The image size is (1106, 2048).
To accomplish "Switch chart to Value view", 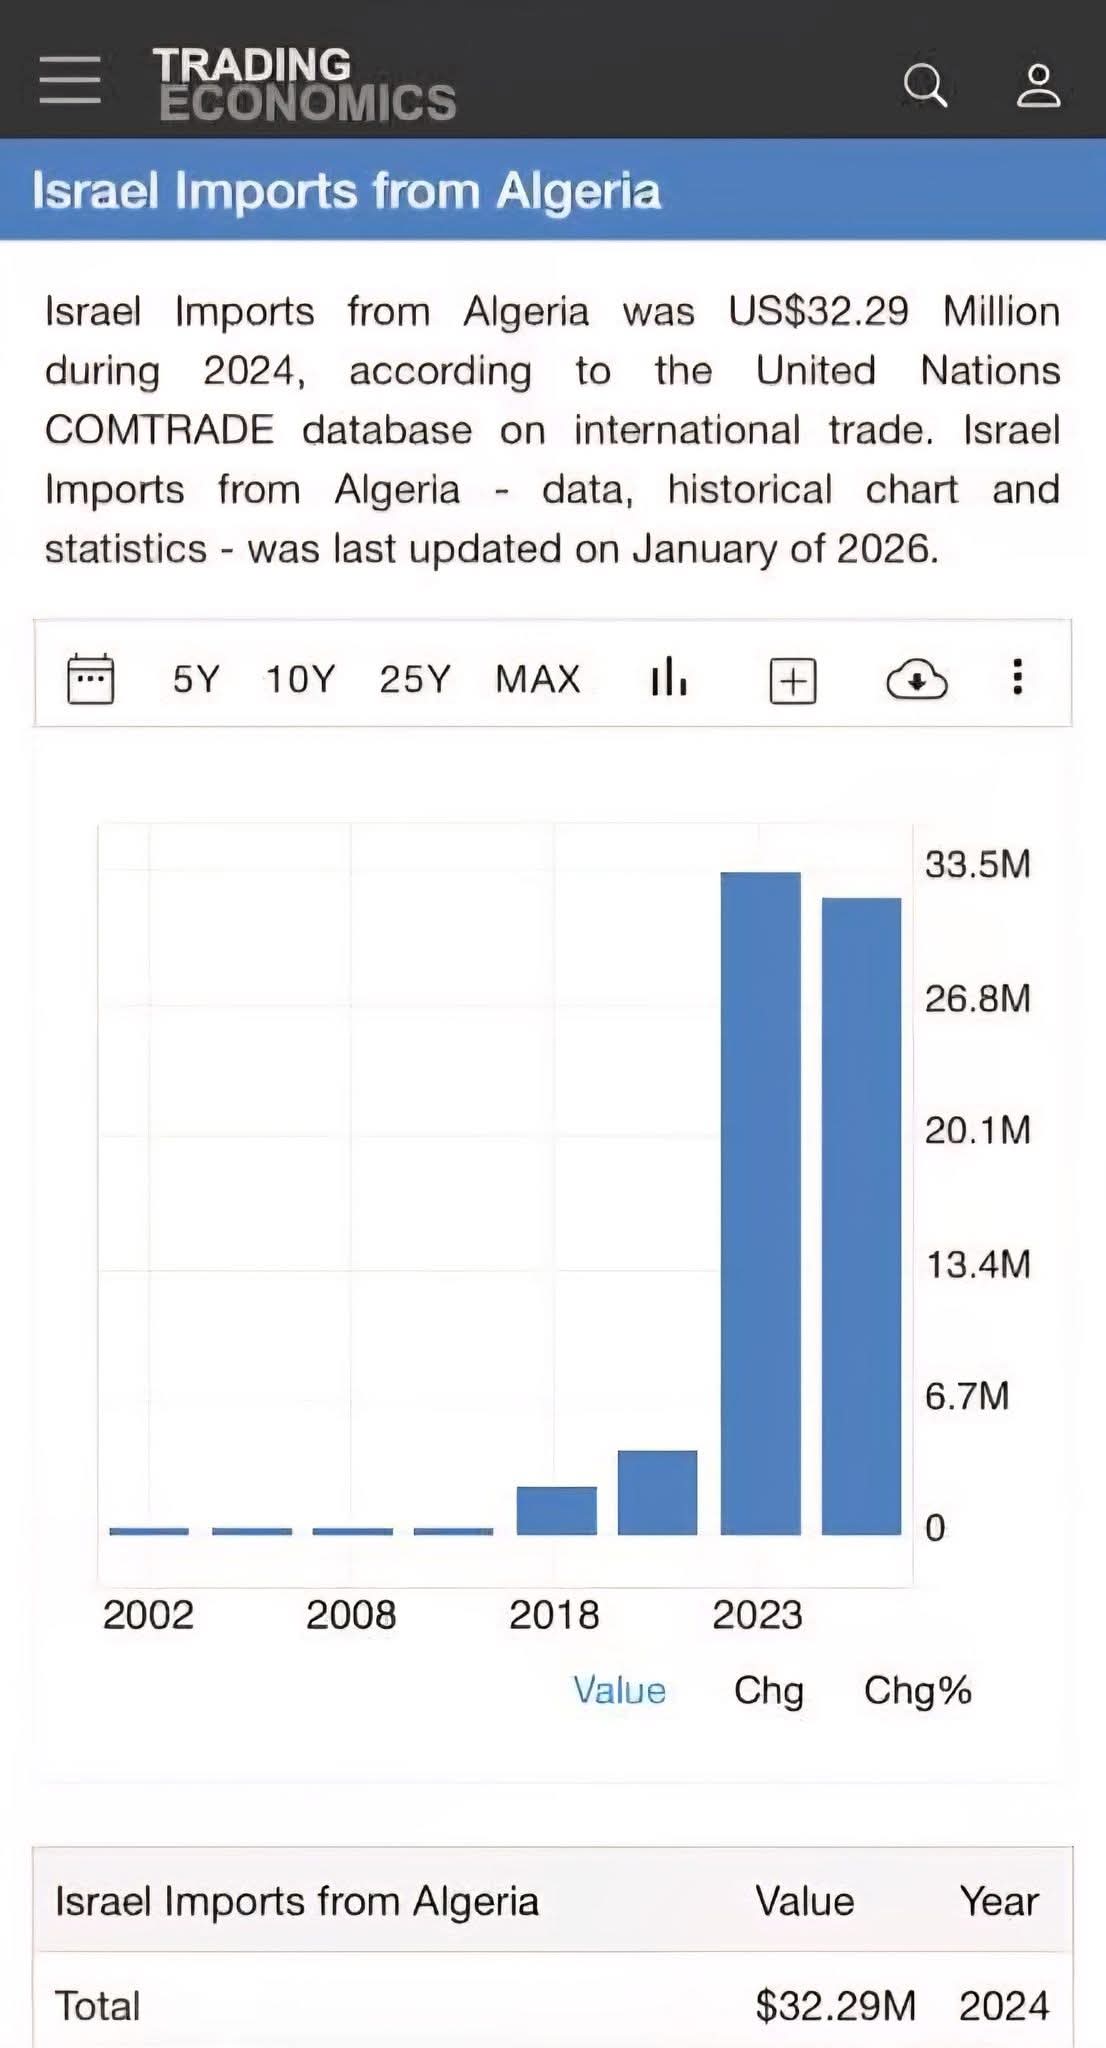I will click(x=619, y=1690).
